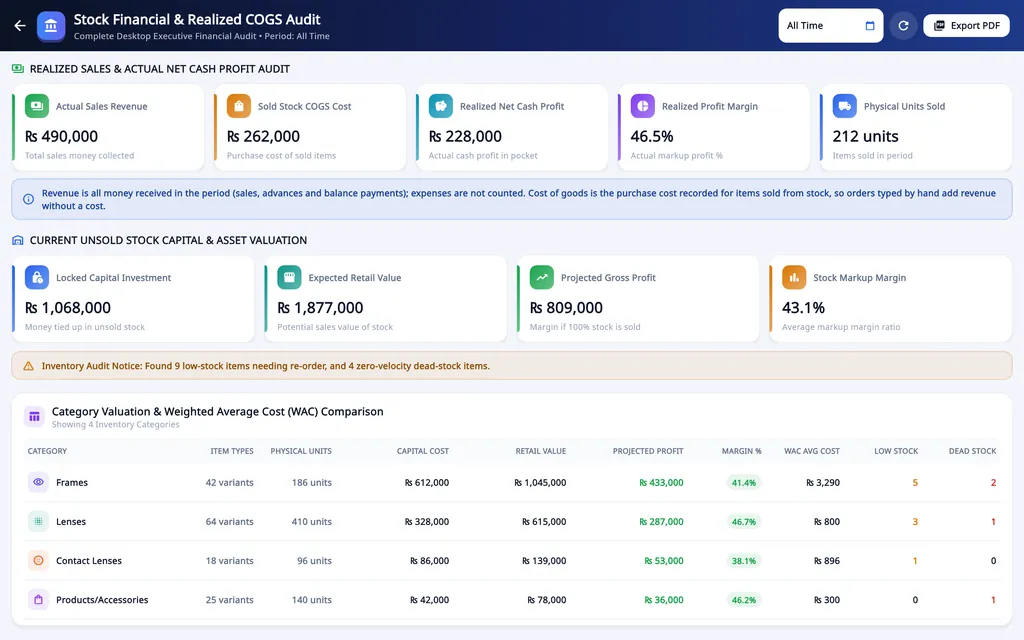
Task: Select the Rs 809,000 projected profit value
Action: click(x=566, y=308)
